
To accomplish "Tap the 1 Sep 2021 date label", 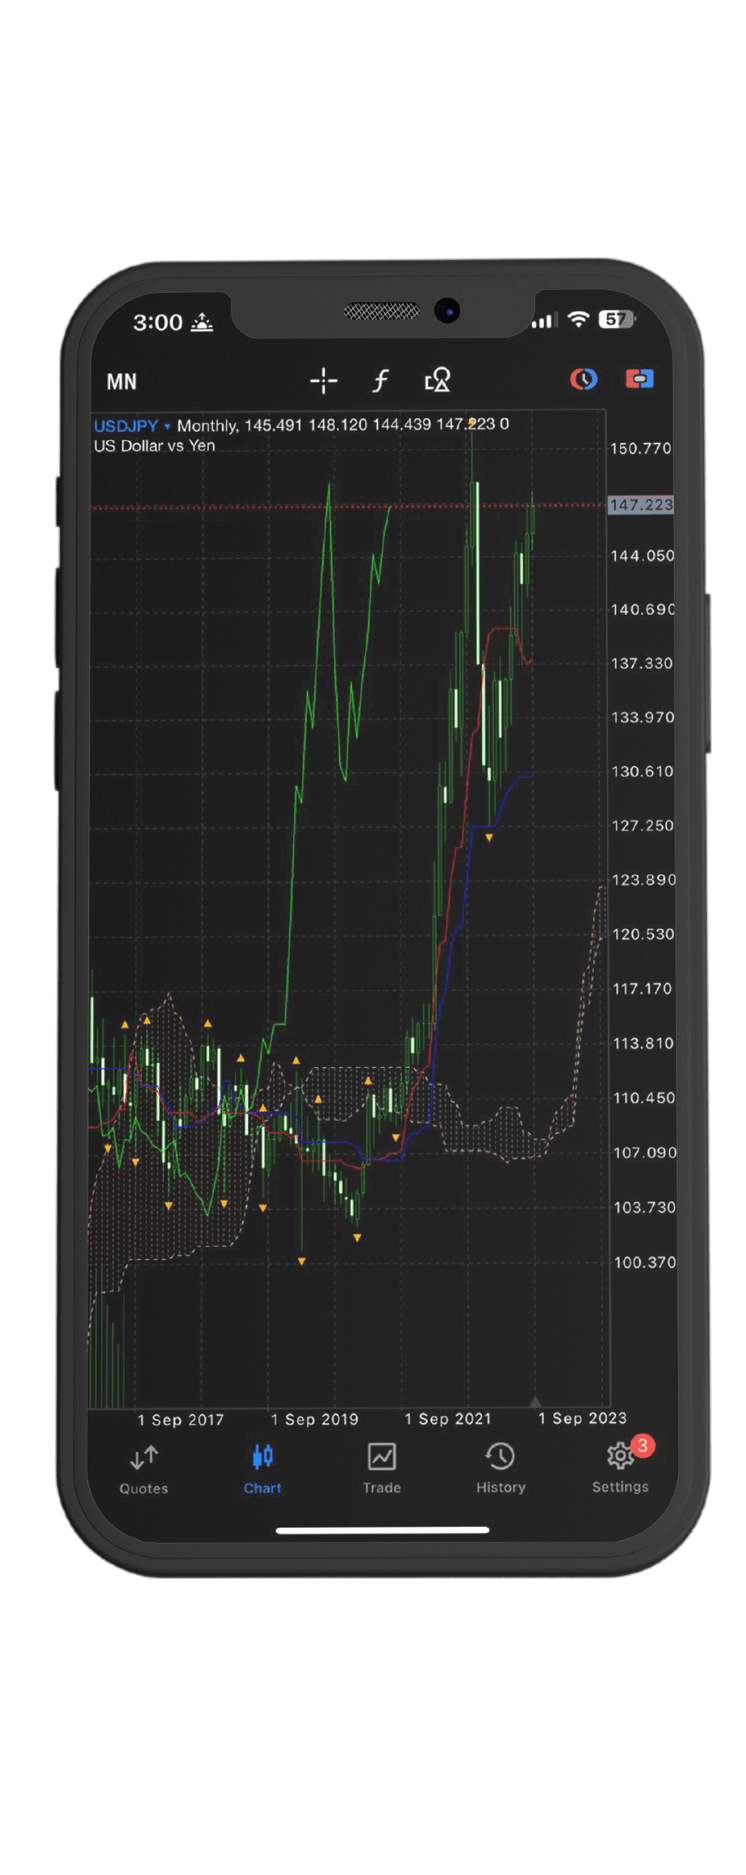I will pyautogui.click(x=448, y=1419).
